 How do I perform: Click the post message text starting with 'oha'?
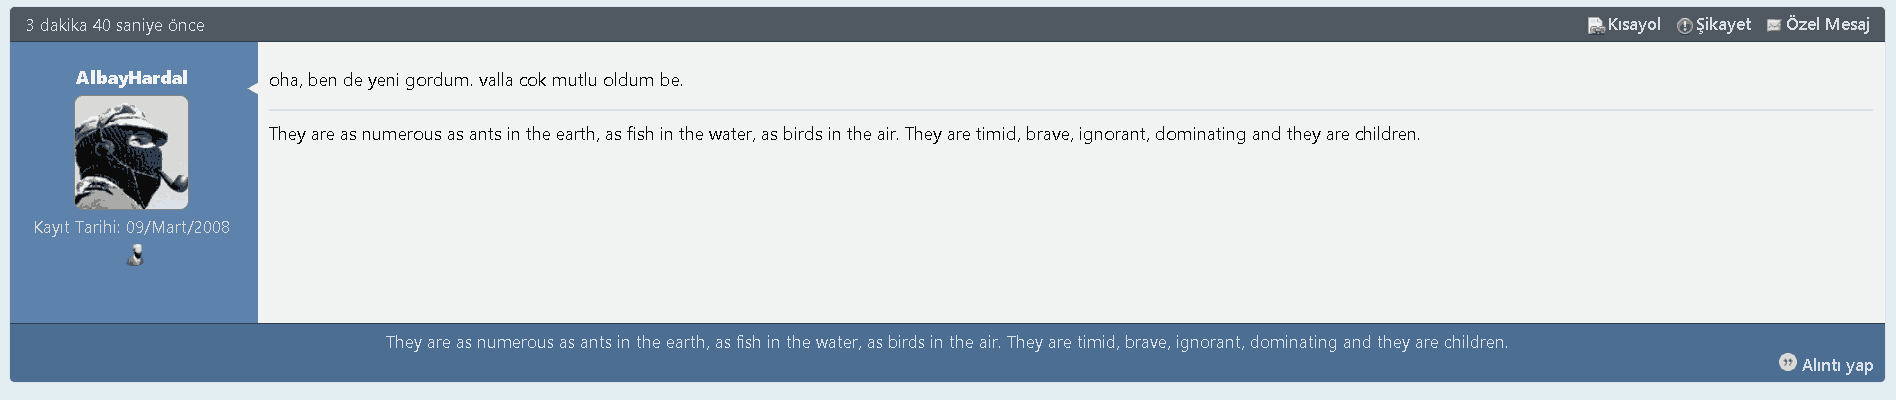pyautogui.click(x=476, y=80)
